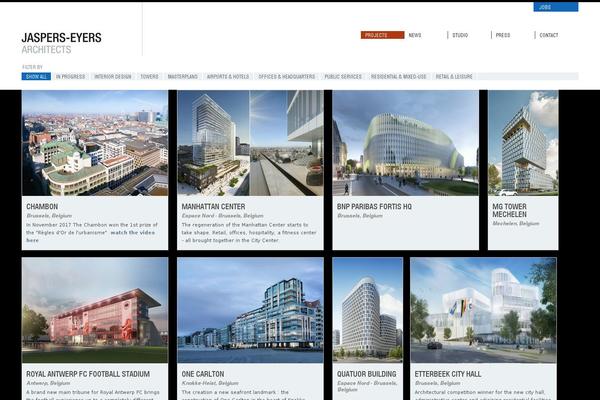Click the Jaspers-Eyers Architects logo
600x400 pixels.
pyautogui.click(x=62, y=43)
